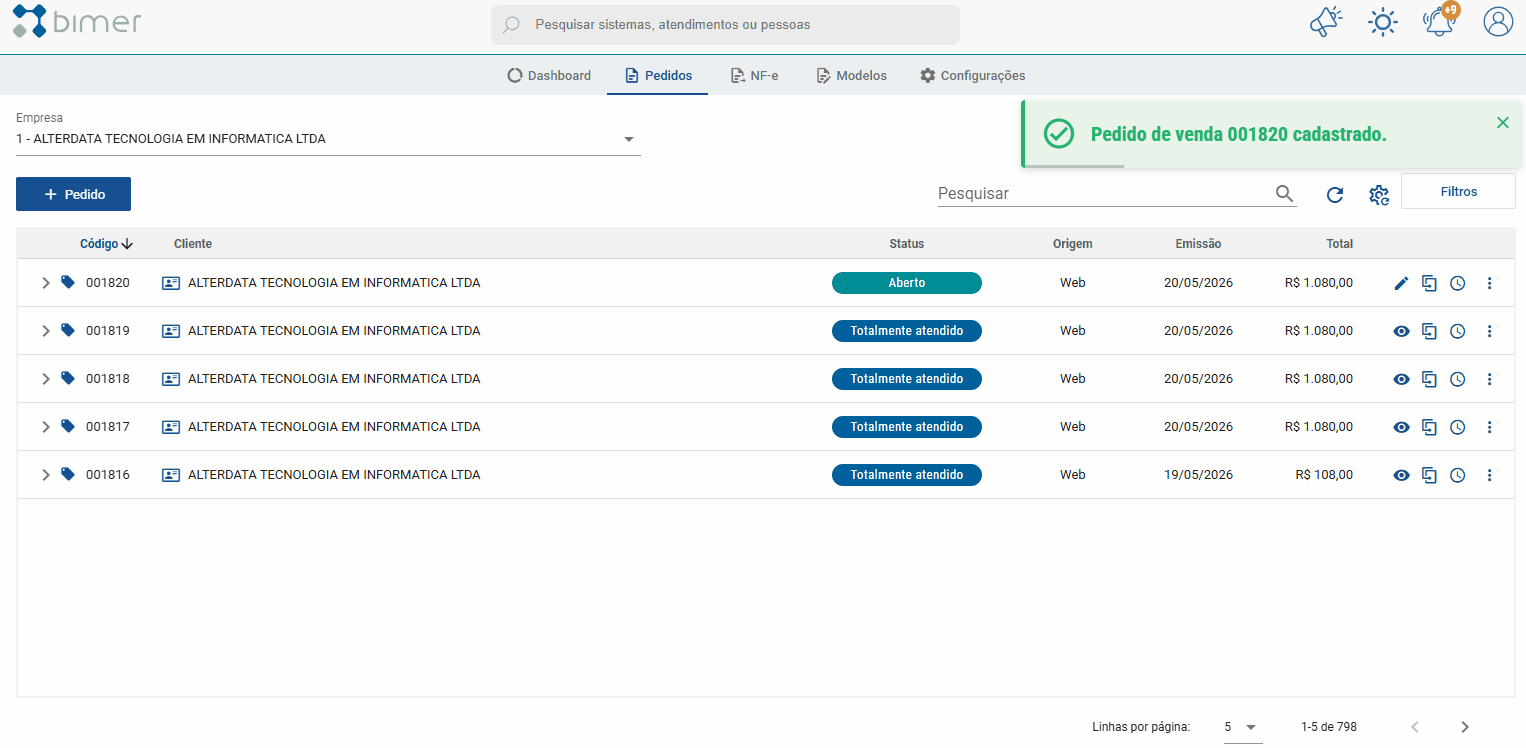Image resolution: width=1526 pixels, height=748 pixels.
Task: Open more options for order 001817
Action: pyautogui.click(x=1489, y=428)
